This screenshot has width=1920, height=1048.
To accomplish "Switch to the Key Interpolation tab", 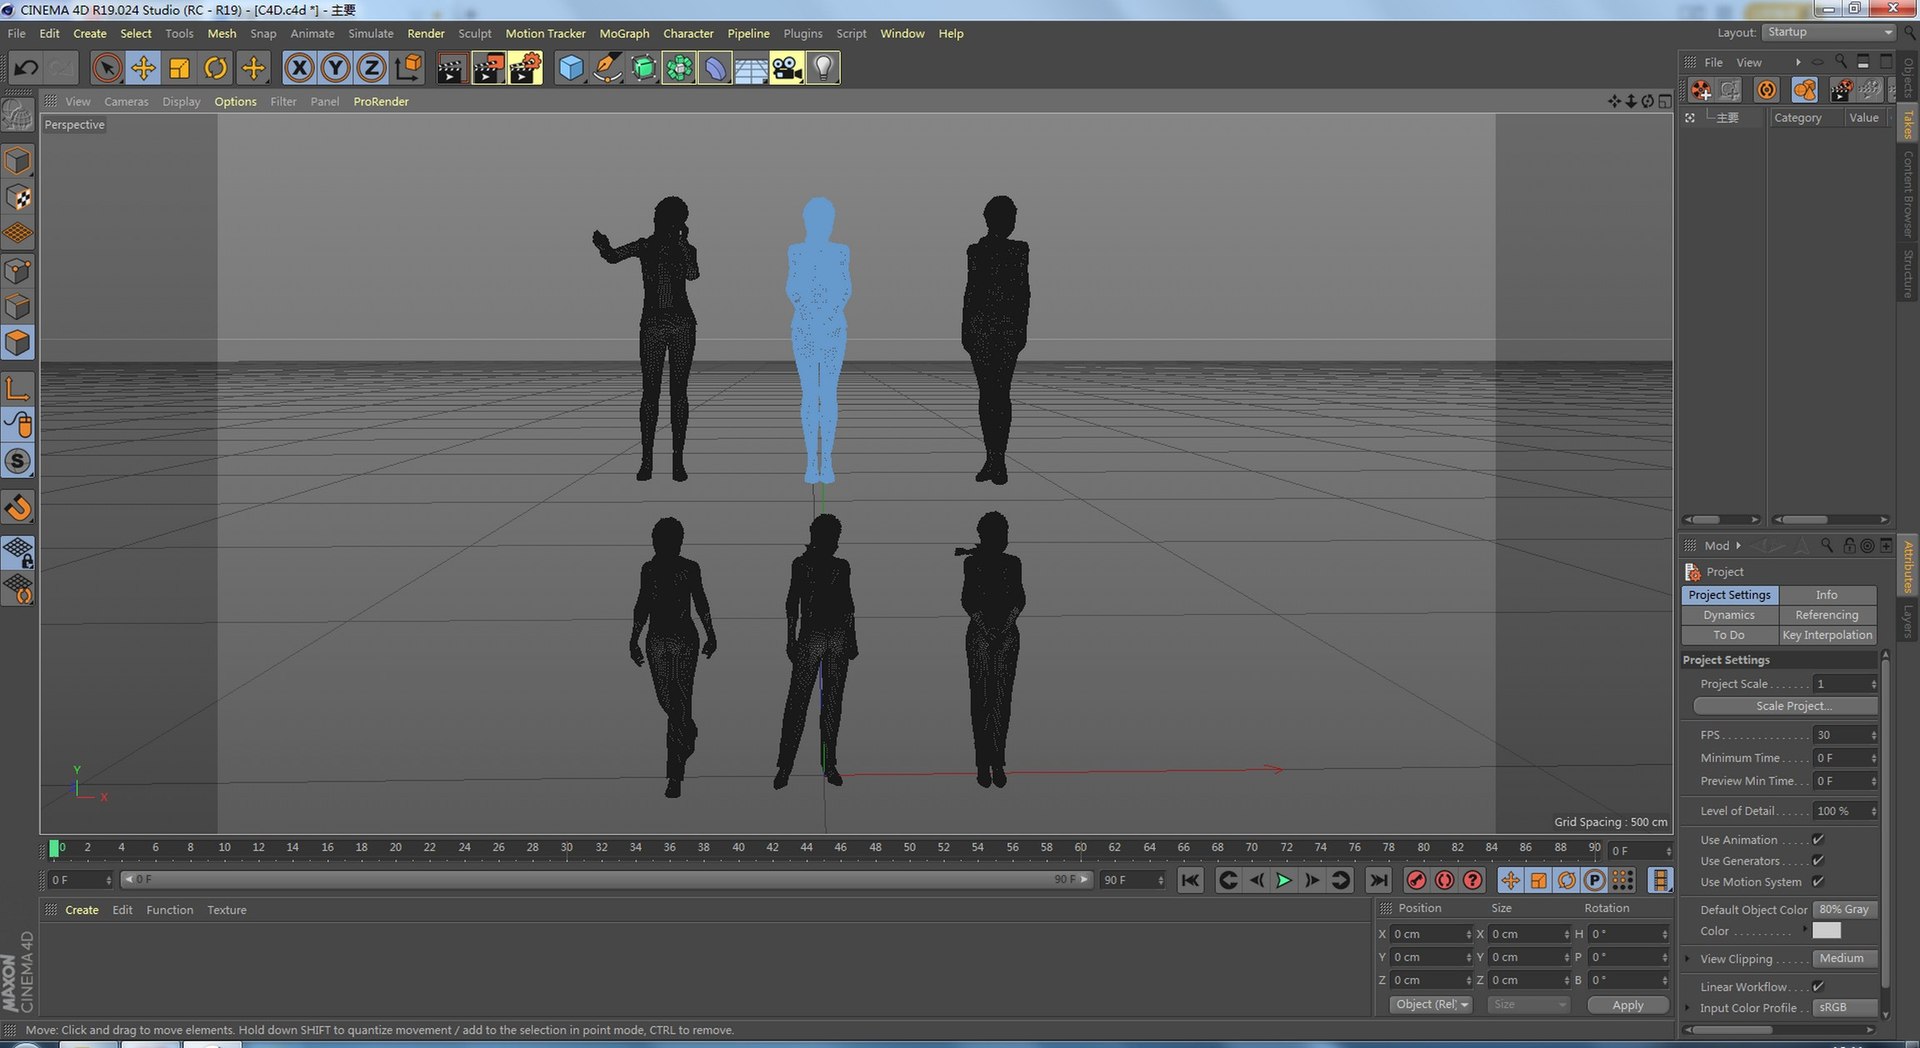I will (x=1827, y=635).
